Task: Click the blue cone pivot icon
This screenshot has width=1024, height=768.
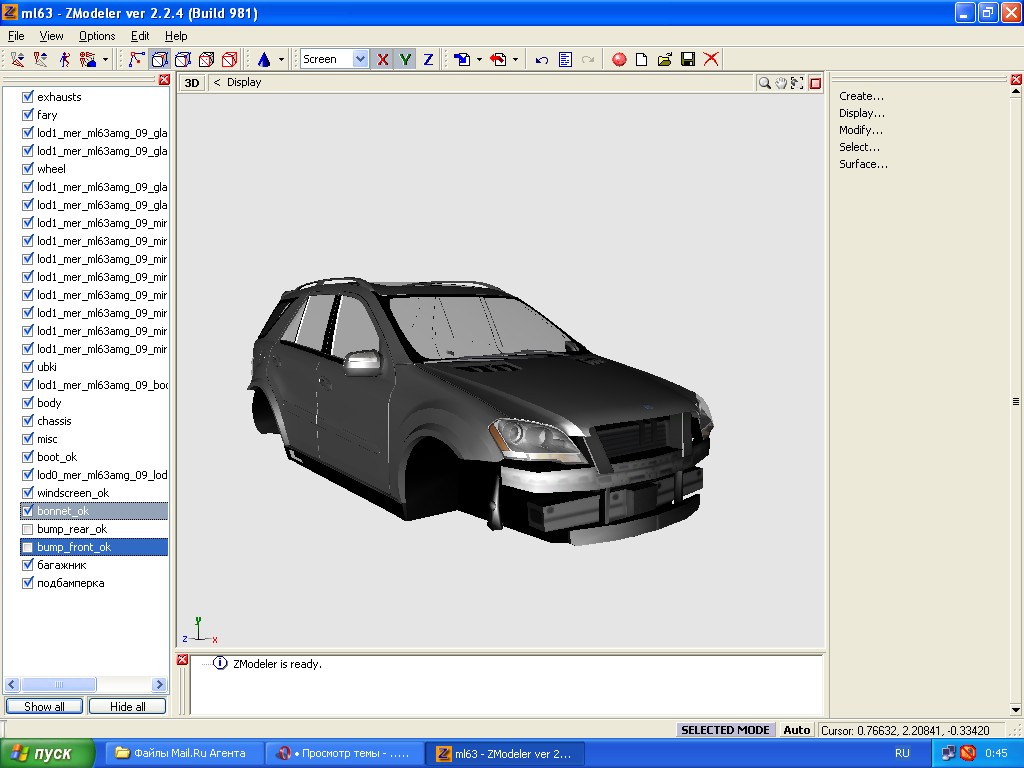Action: [x=264, y=59]
